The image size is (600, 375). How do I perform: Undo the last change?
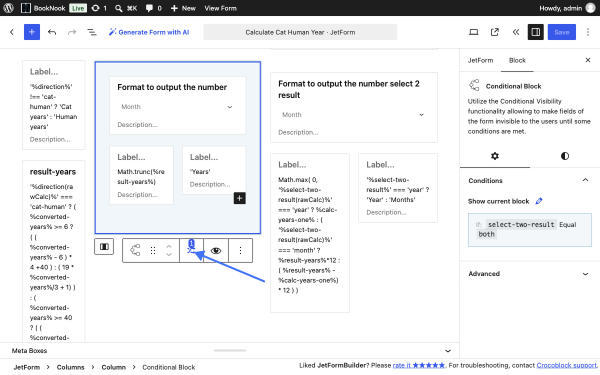click(x=52, y=32)
